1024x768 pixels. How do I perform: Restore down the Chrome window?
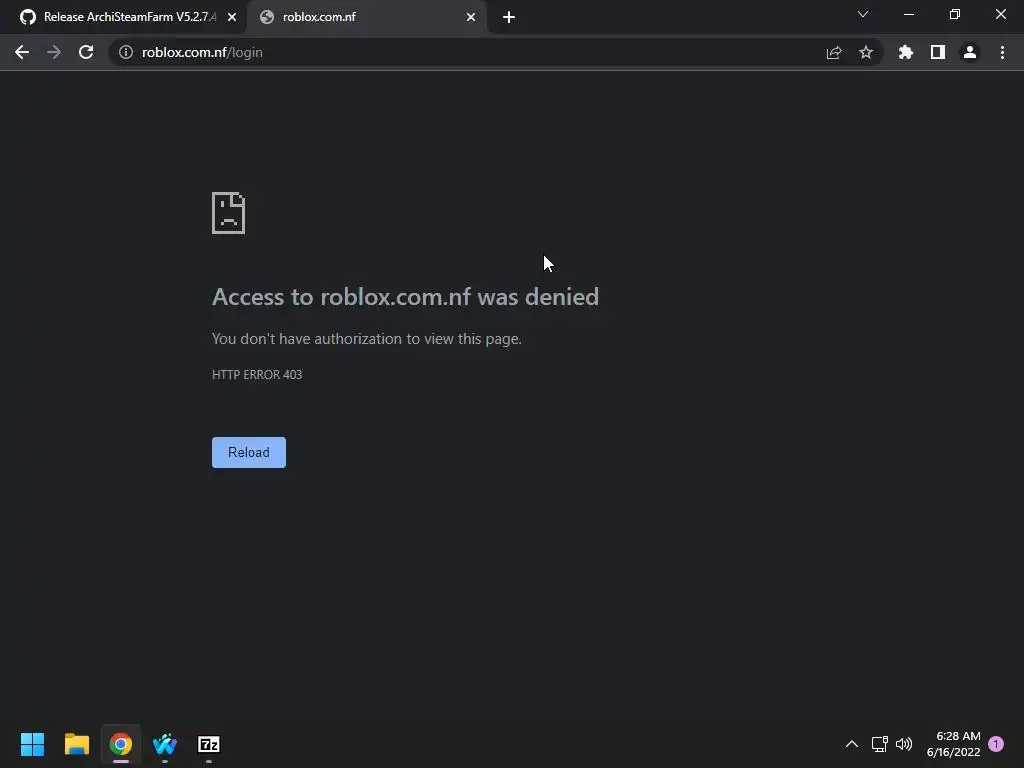tap(955, 14)
